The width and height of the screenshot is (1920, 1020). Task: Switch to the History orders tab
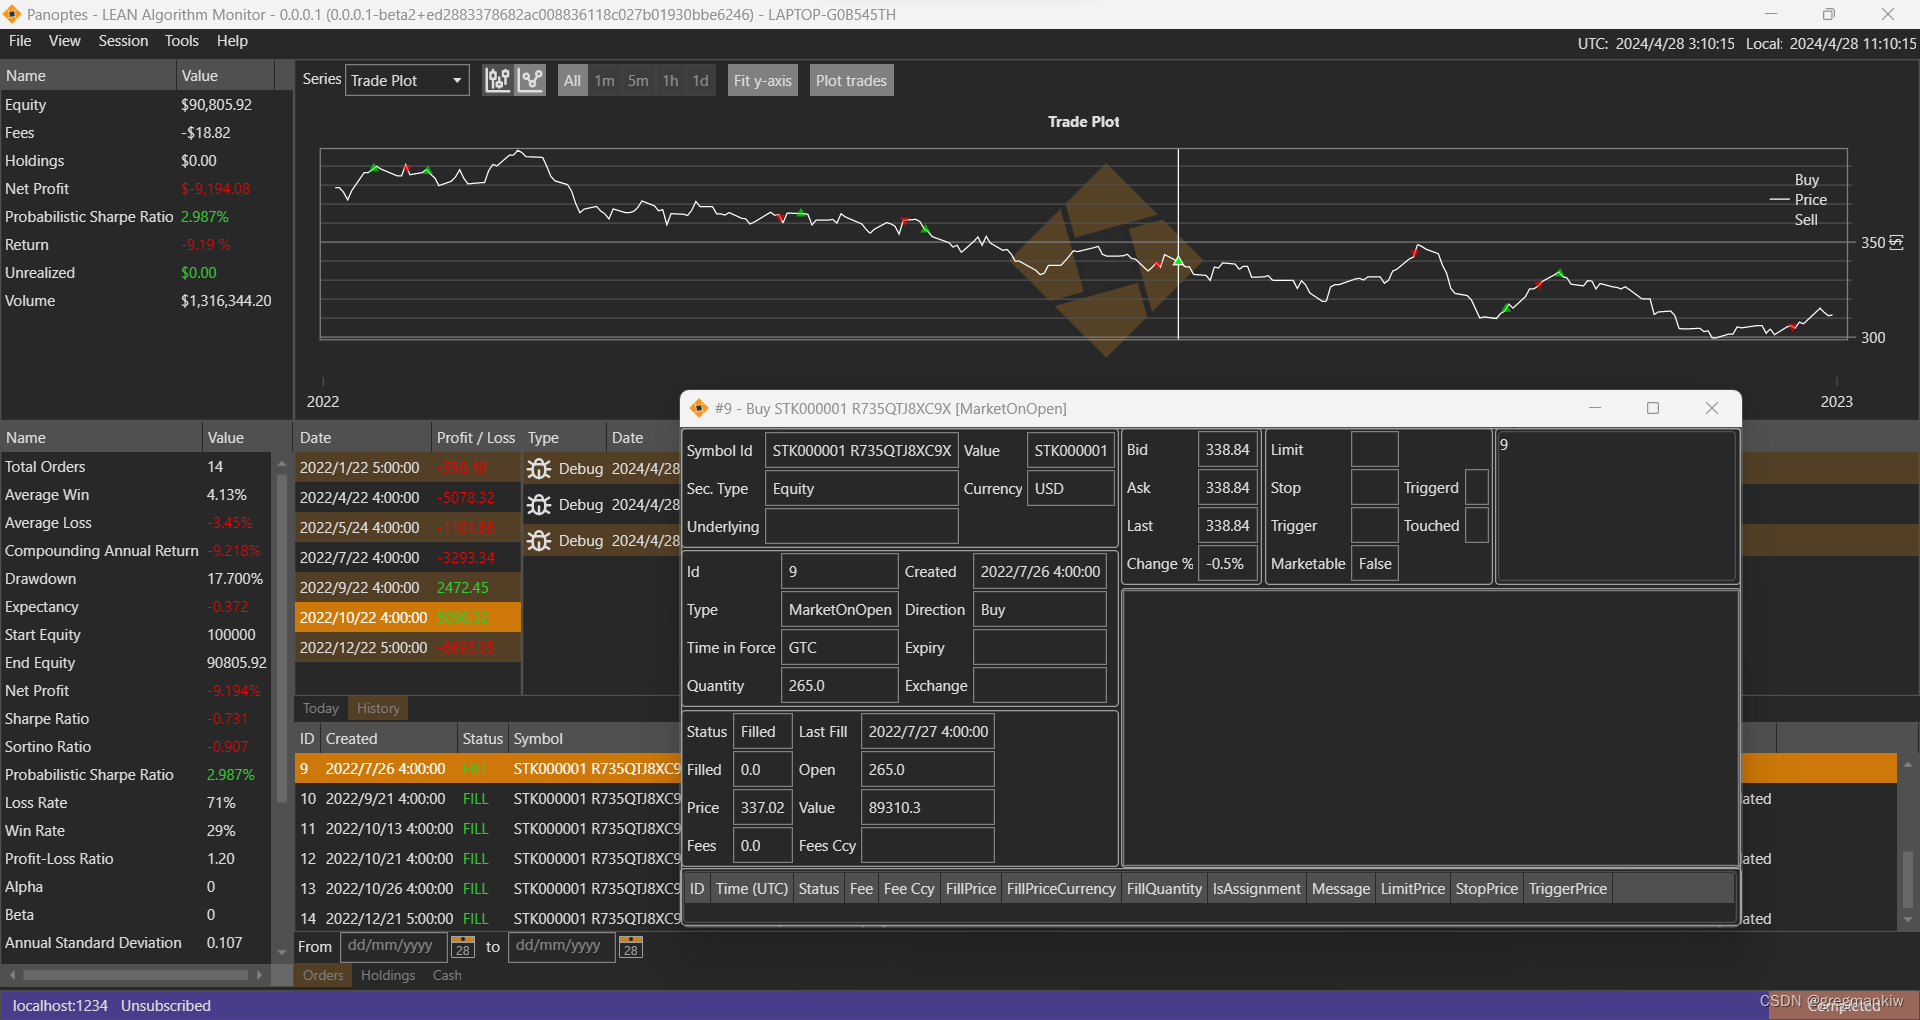[x=378, y=708]
